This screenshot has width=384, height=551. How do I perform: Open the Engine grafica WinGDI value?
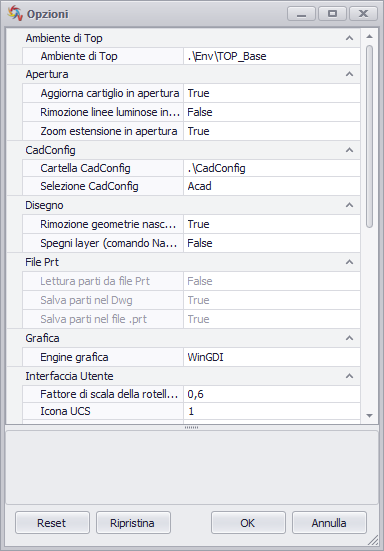pos(272,357)
